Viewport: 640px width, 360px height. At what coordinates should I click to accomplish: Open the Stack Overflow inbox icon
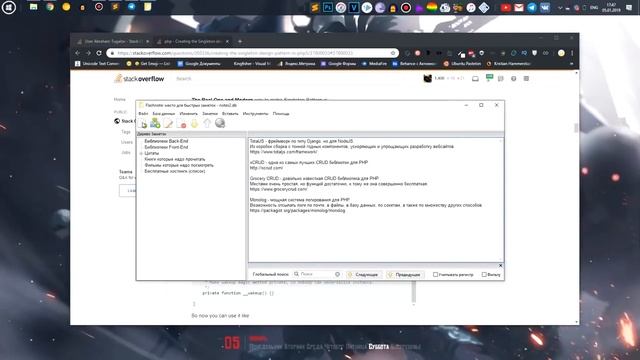(475, 78)
